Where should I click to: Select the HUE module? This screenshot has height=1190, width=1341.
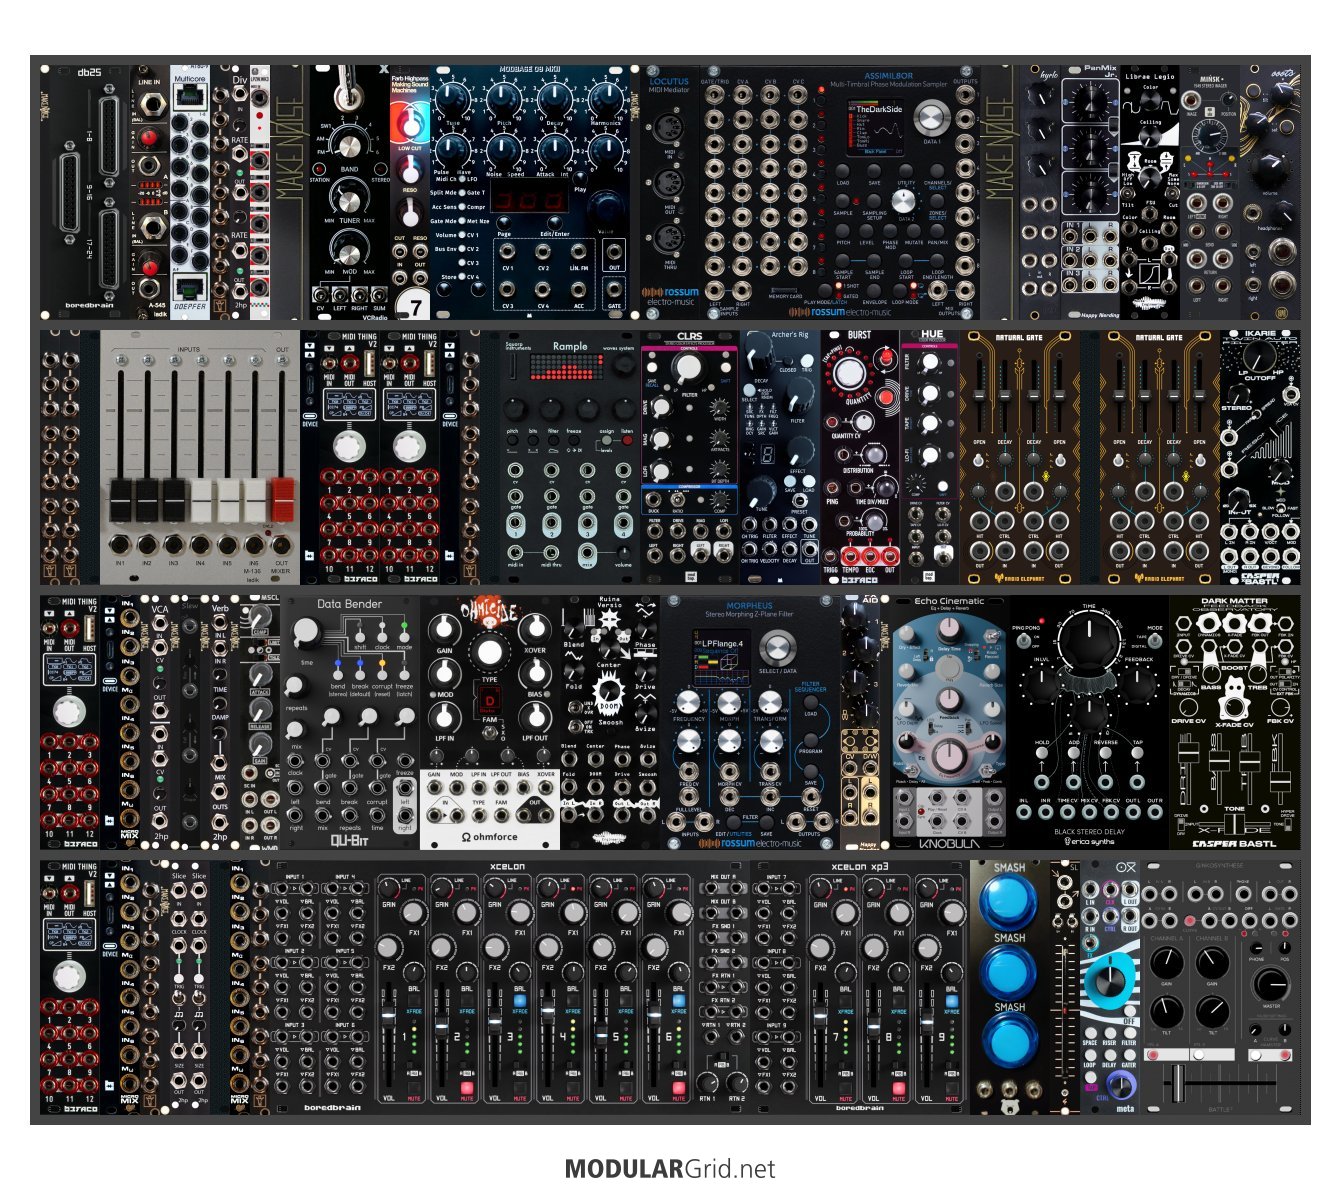930,458
